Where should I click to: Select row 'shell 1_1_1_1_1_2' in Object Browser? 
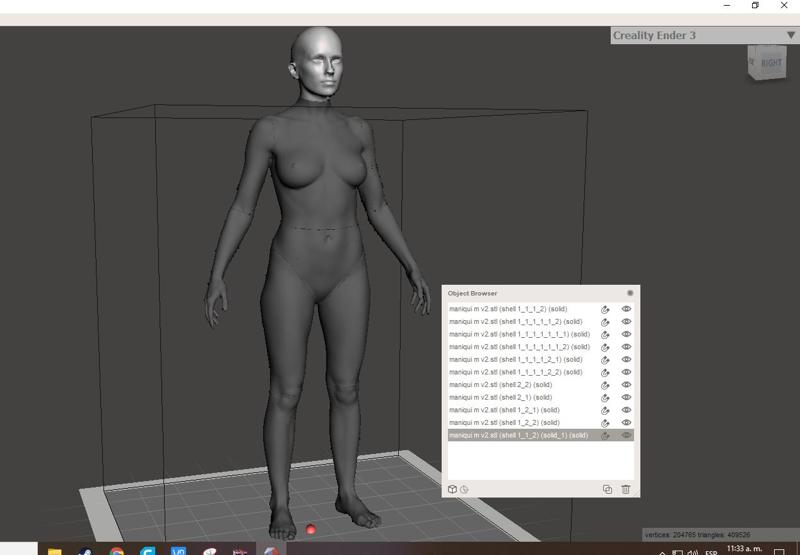point(541,322)
